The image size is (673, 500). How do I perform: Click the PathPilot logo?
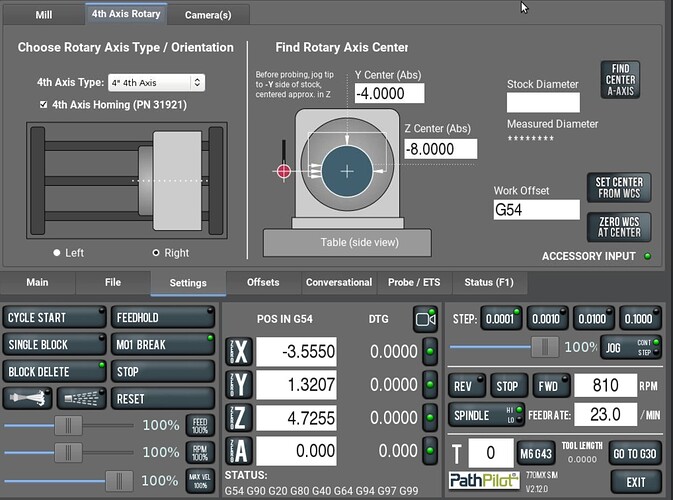484,481
